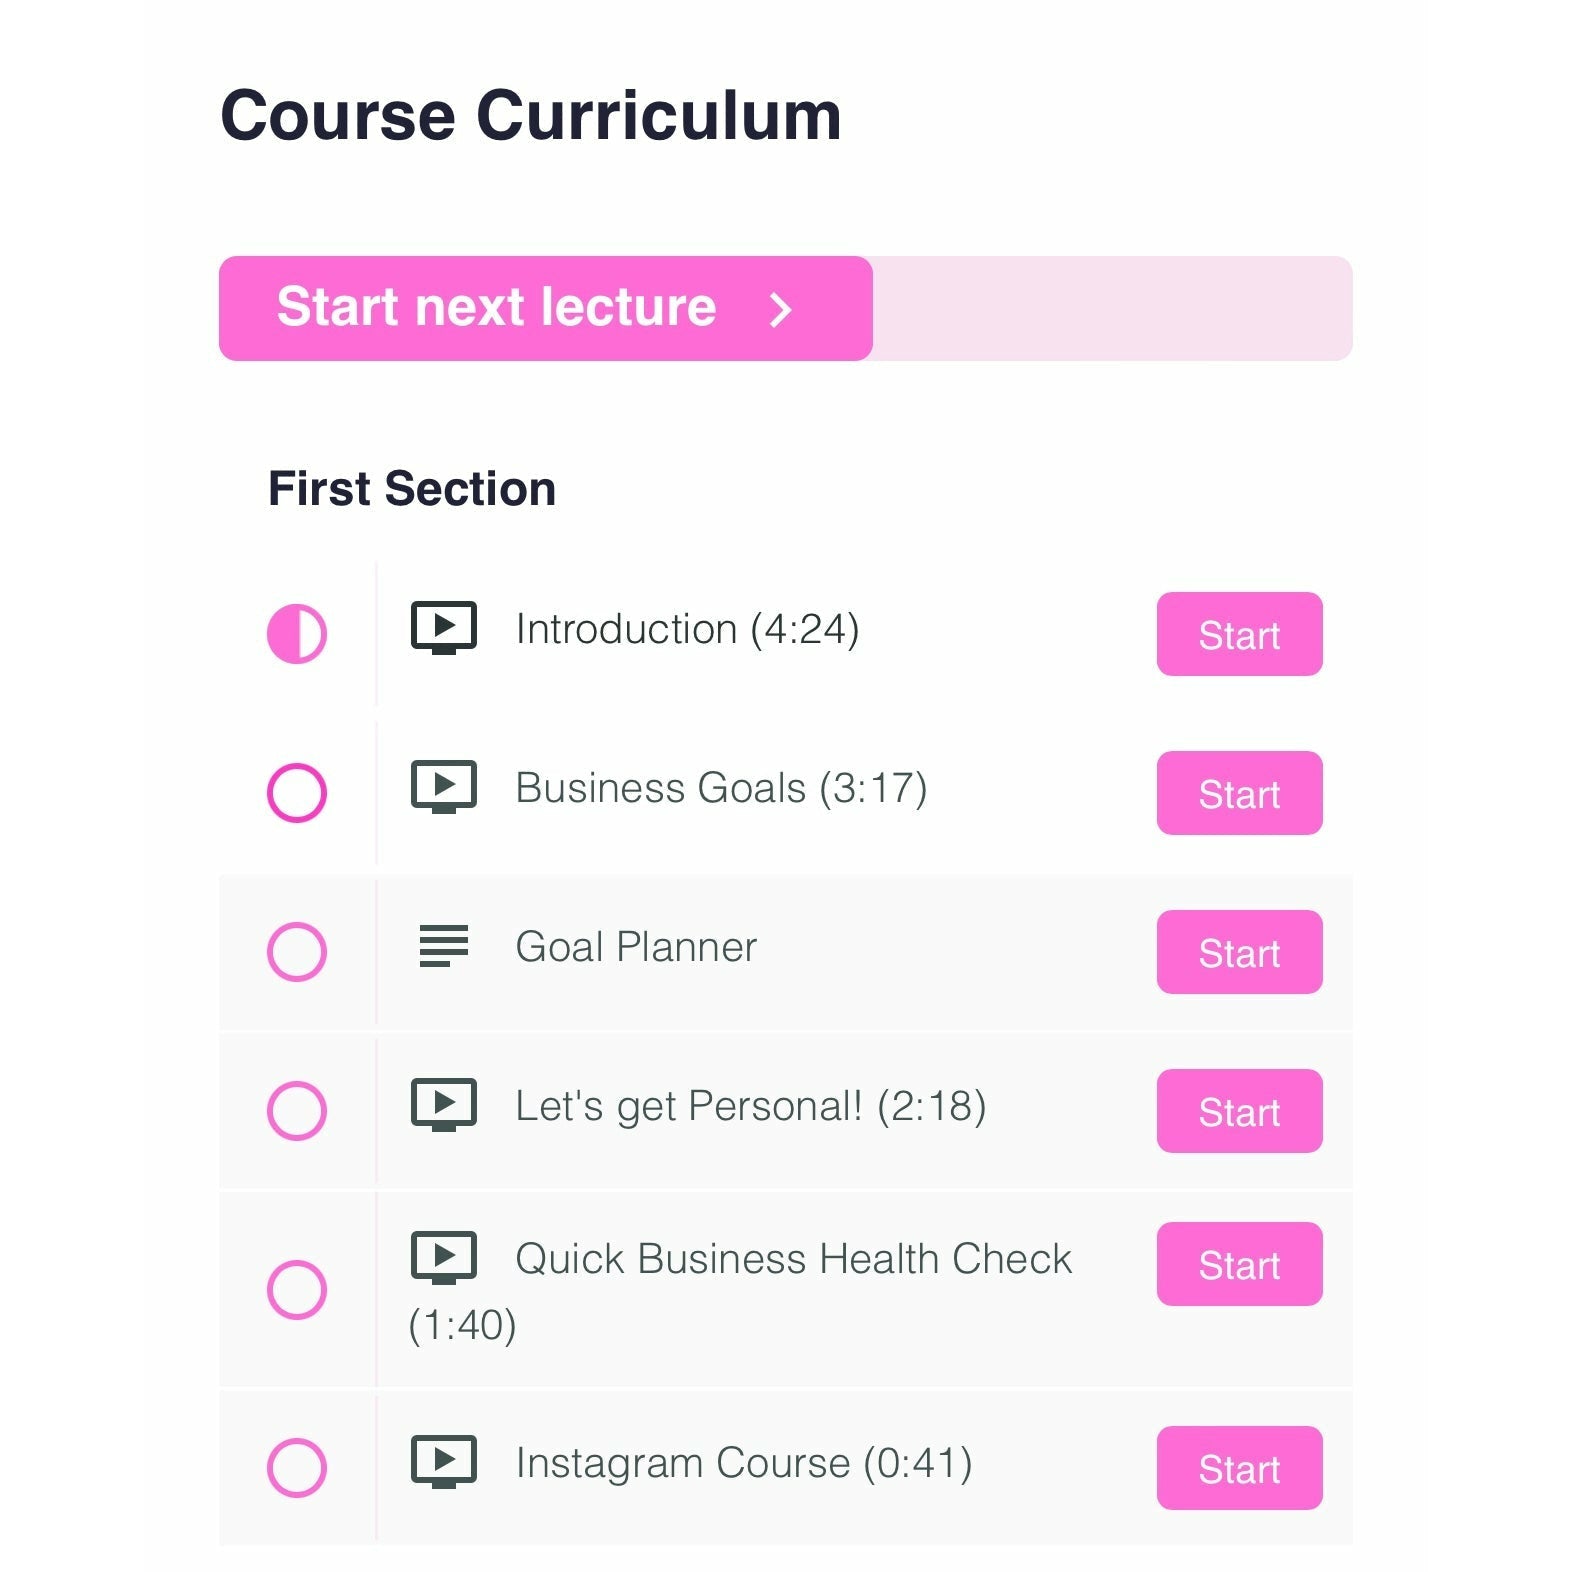Open the Instagram Course (0:41) lecture title

tap(743, 1463)
